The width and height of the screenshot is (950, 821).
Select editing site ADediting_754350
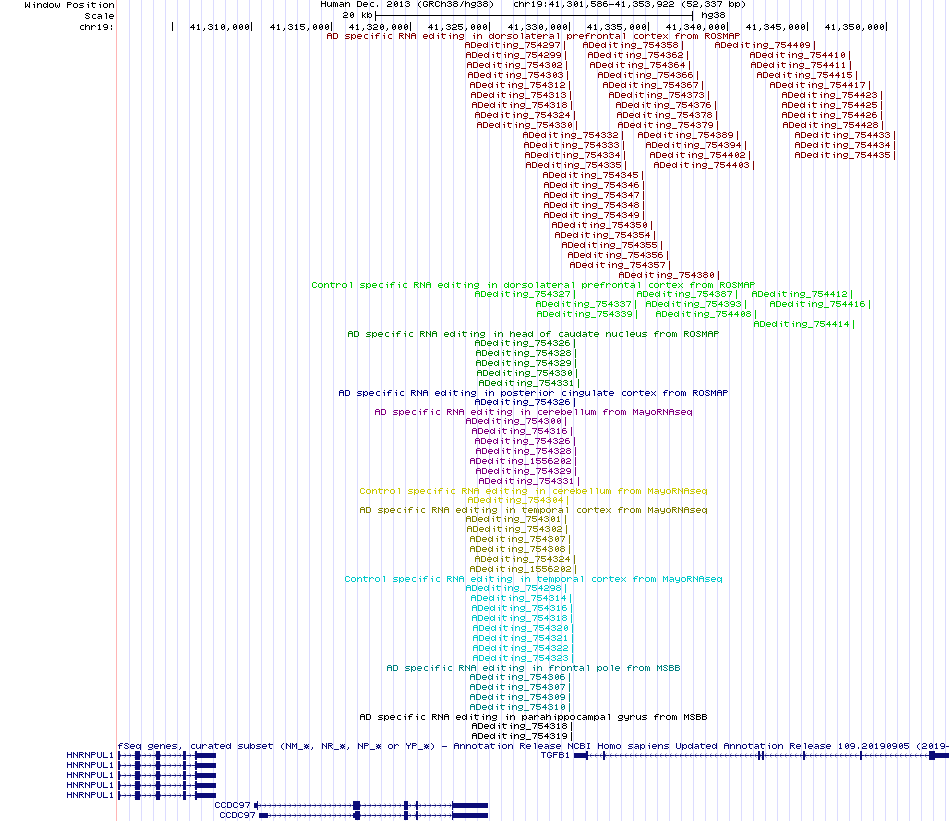point(602,225)
